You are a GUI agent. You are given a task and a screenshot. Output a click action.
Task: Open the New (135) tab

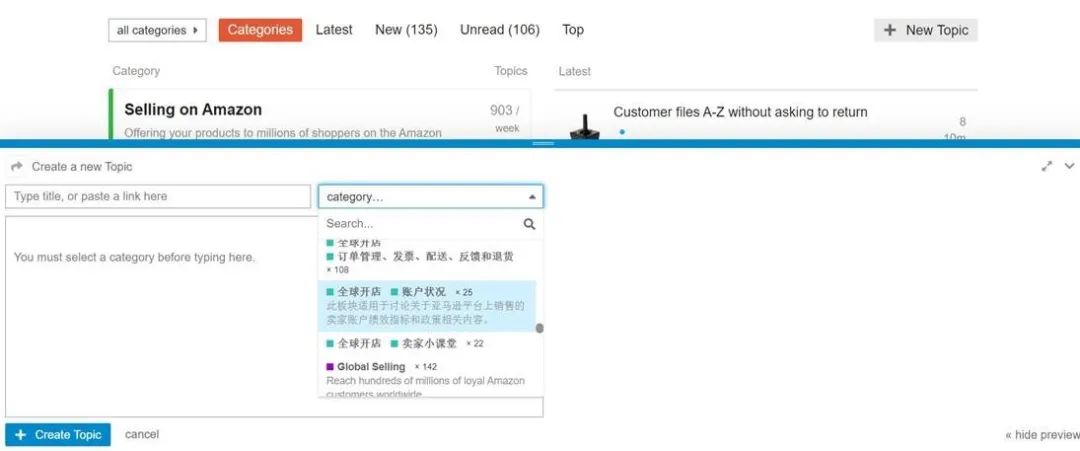[x=406, y=30]
